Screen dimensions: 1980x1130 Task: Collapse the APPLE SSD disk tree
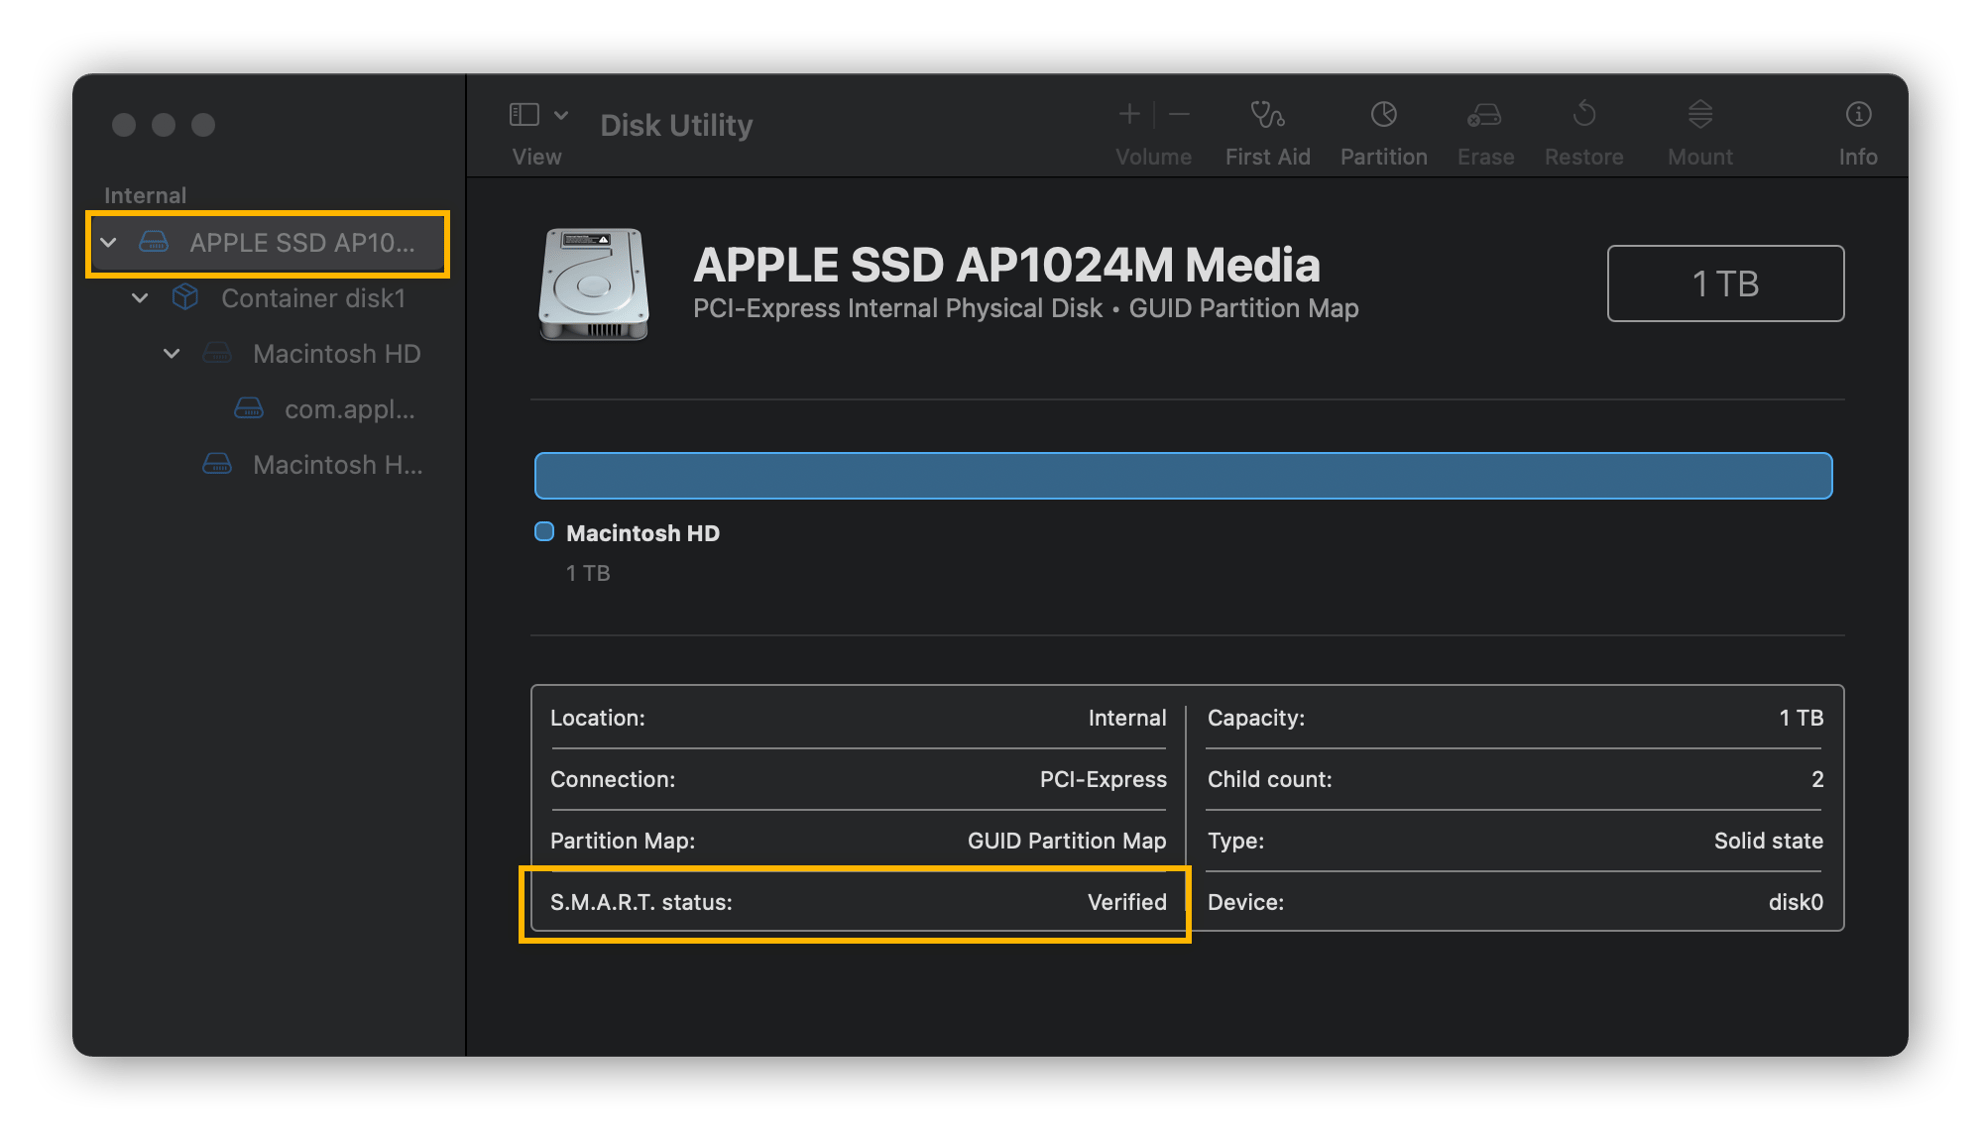[x=109, y=243]
